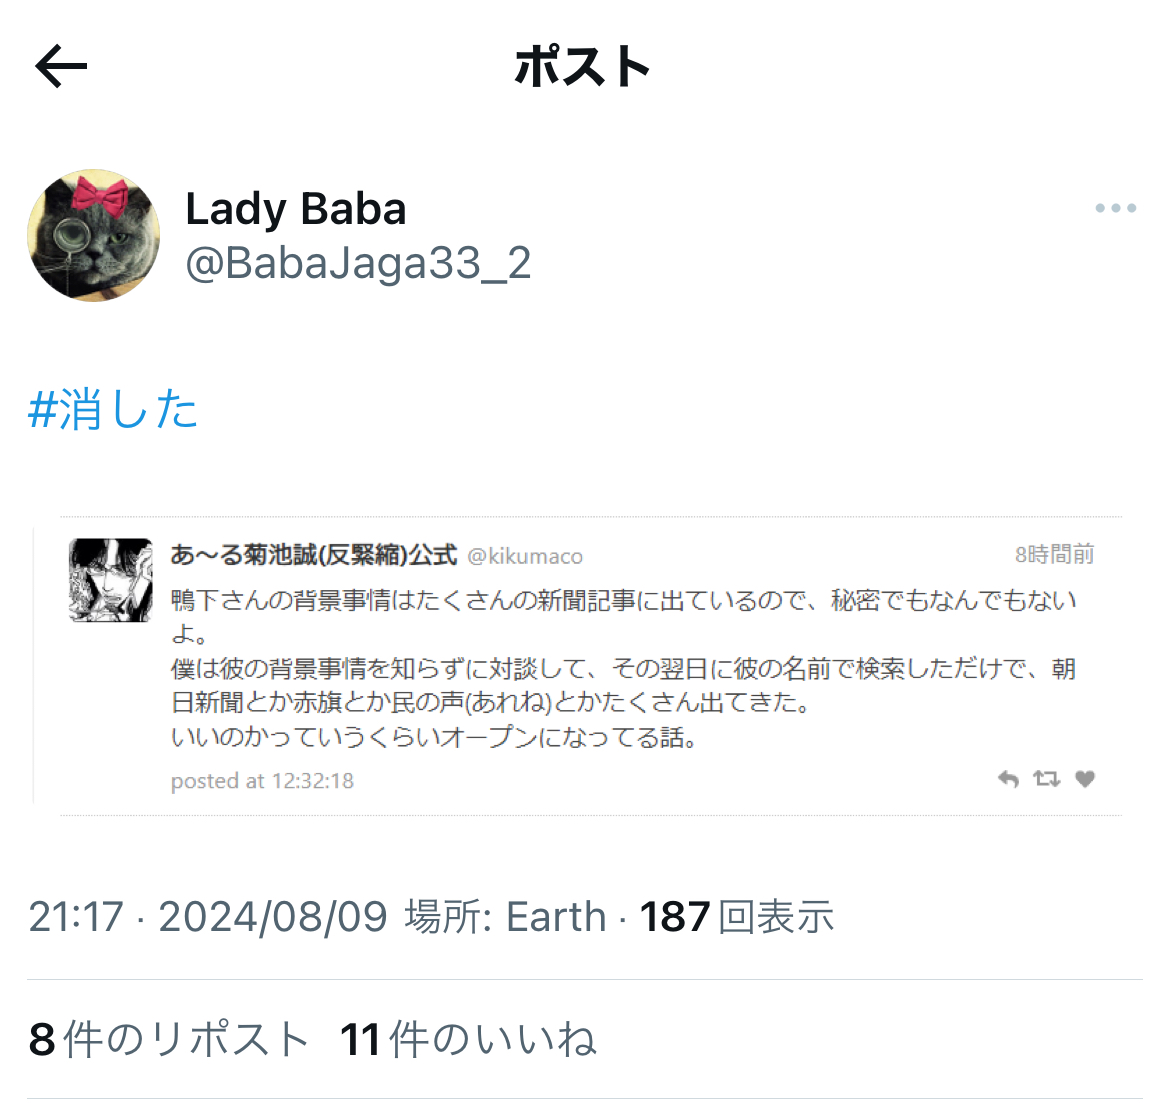The width and height of the screenshot is (1170, 1109).
Task: Click the manga-style avatar in embedded tweet
Action: [x=111, y=580]
